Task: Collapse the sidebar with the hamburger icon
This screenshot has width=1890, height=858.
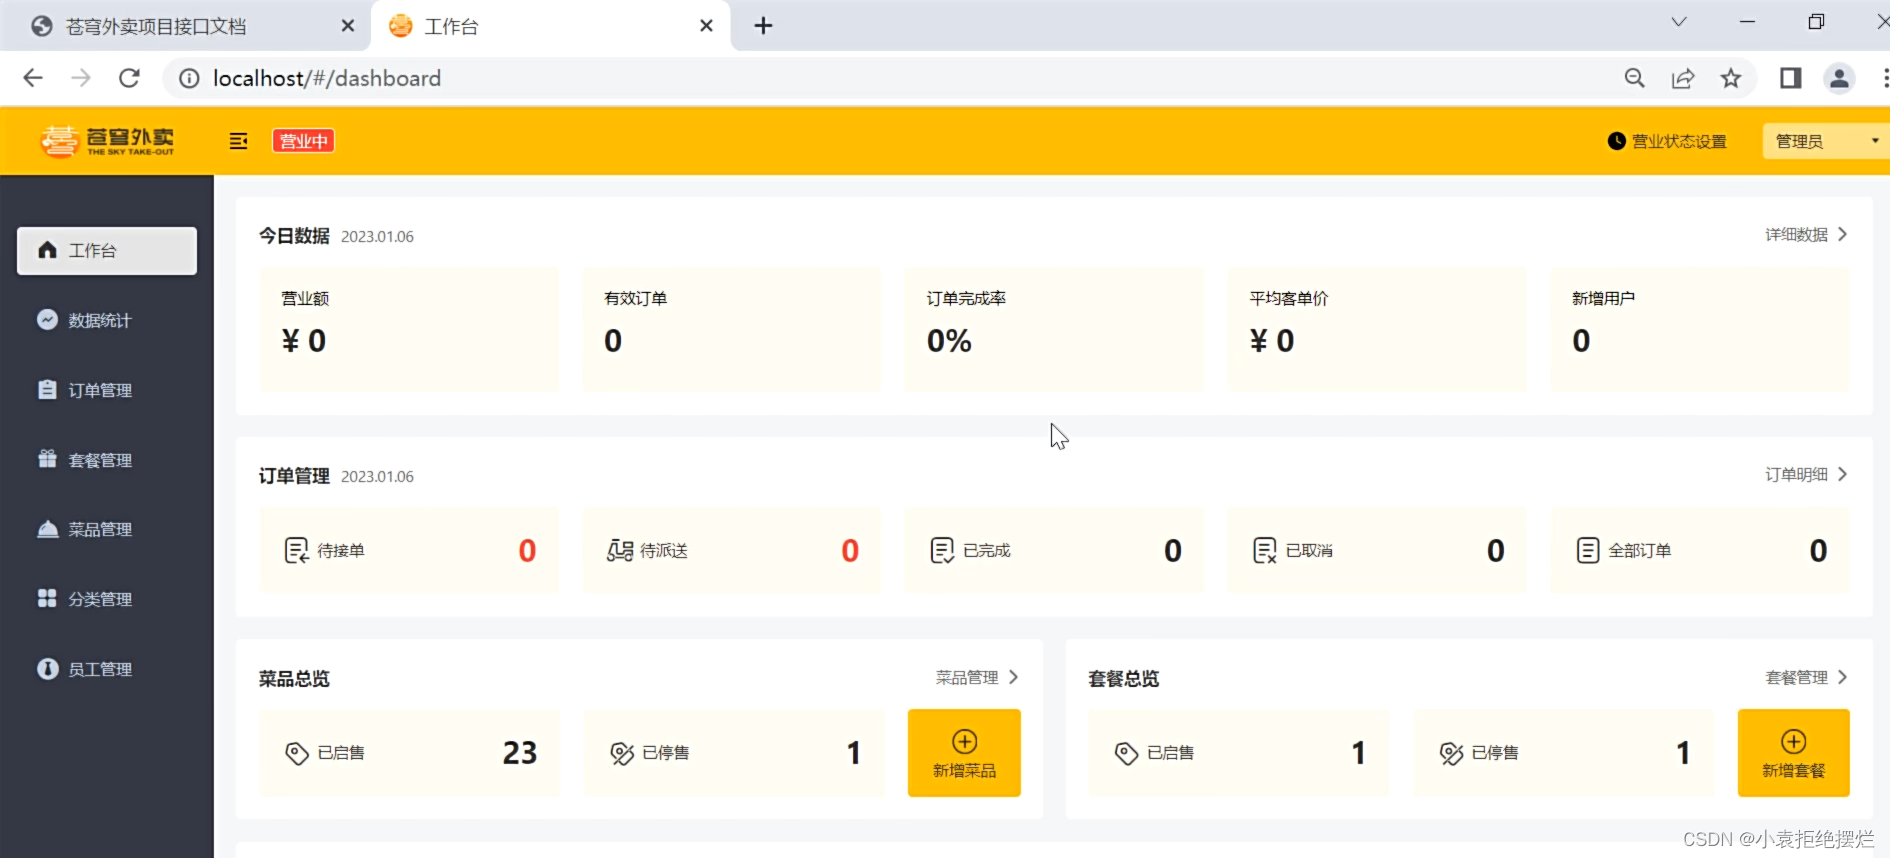Action: (238, 141)
